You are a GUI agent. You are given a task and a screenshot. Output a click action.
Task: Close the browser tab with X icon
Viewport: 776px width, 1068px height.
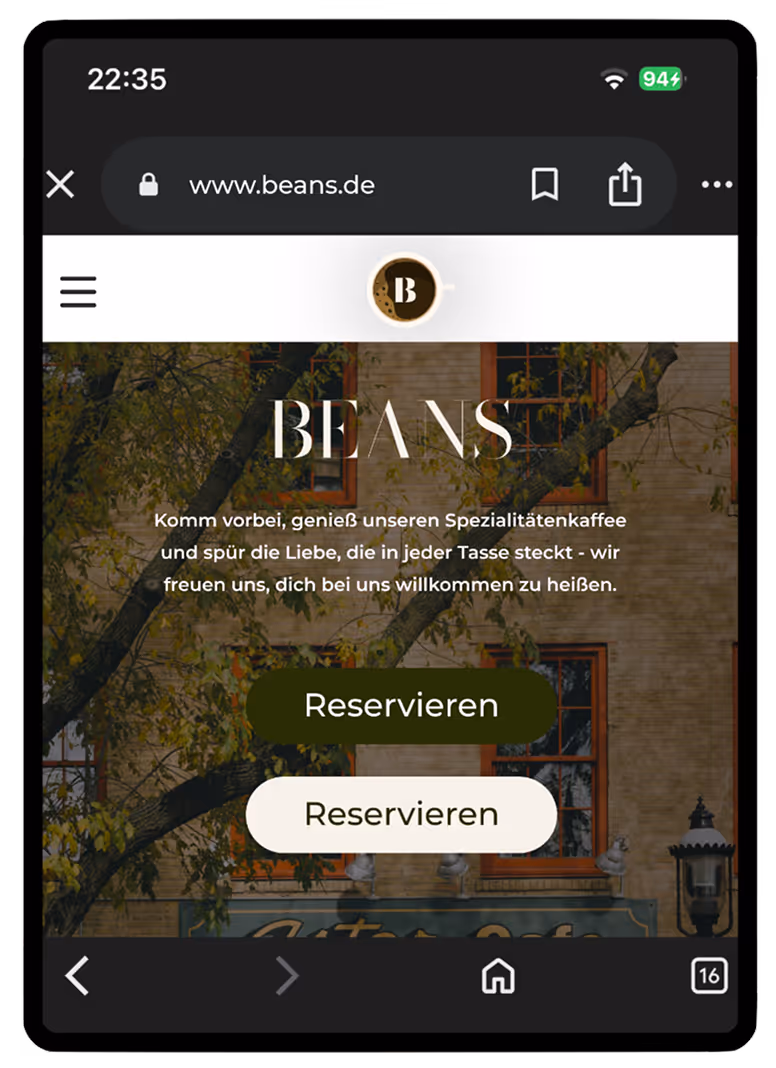(60, 185)
